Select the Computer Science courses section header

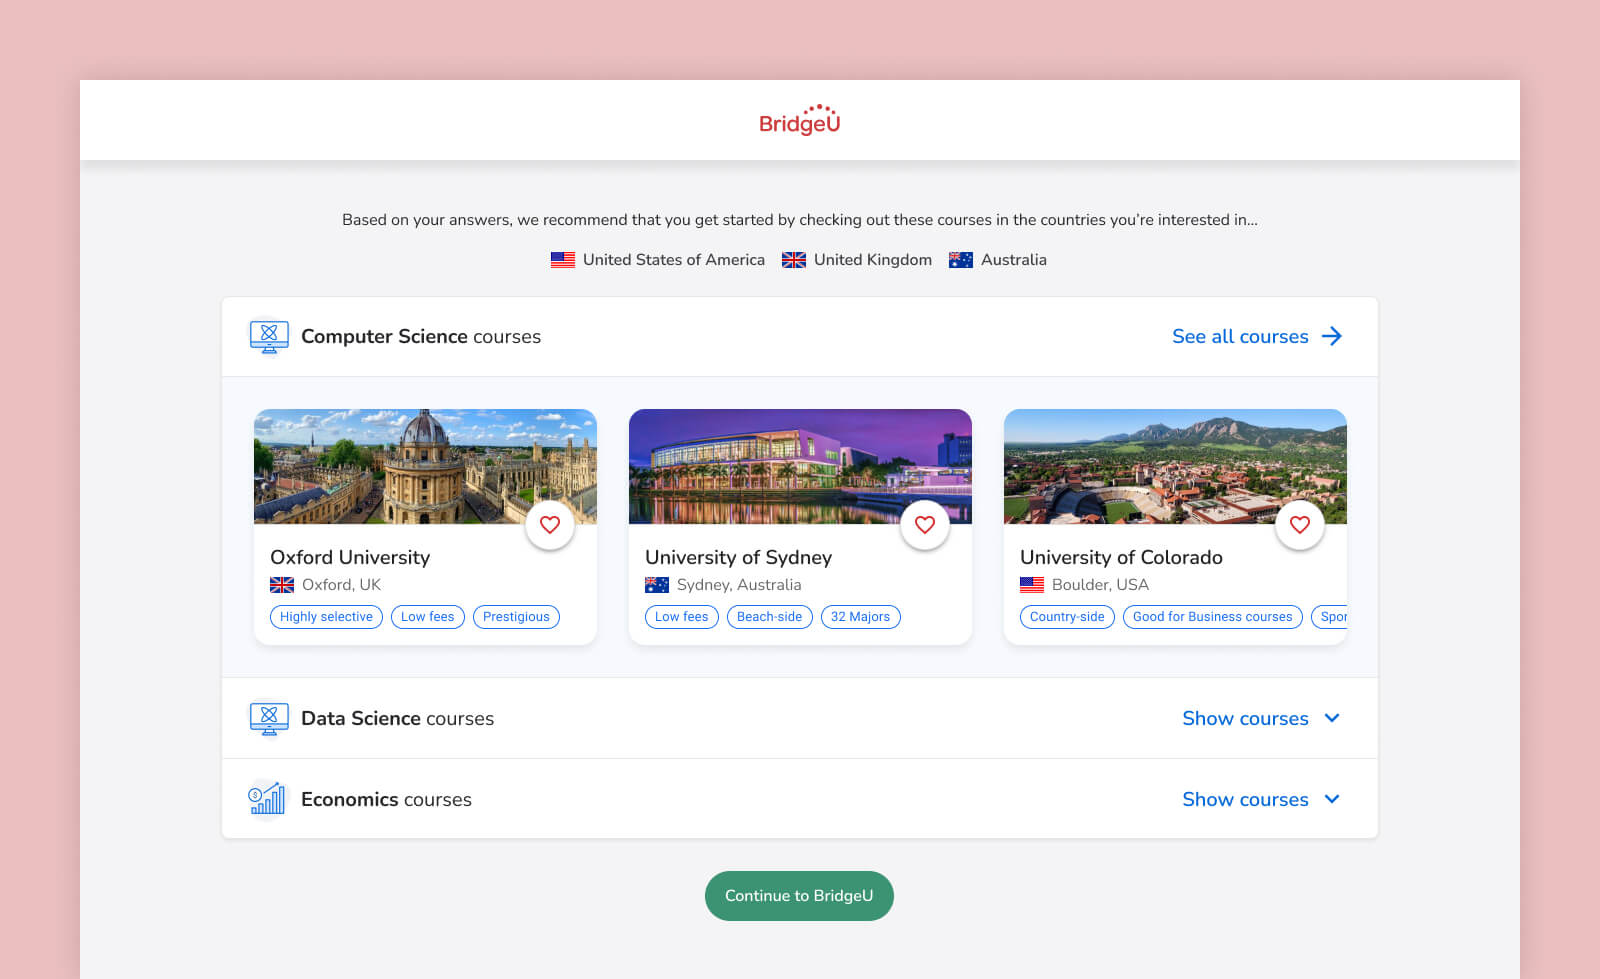[420, 336]
